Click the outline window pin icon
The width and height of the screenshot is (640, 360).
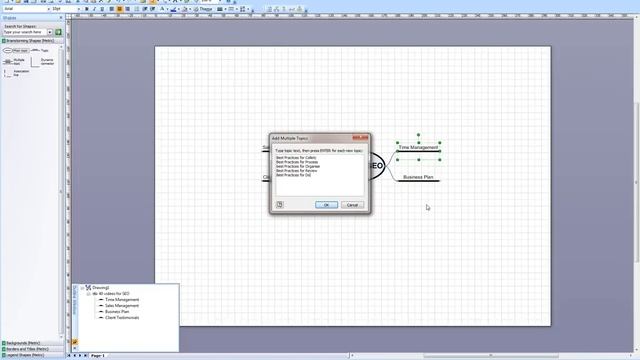point(75,342)
